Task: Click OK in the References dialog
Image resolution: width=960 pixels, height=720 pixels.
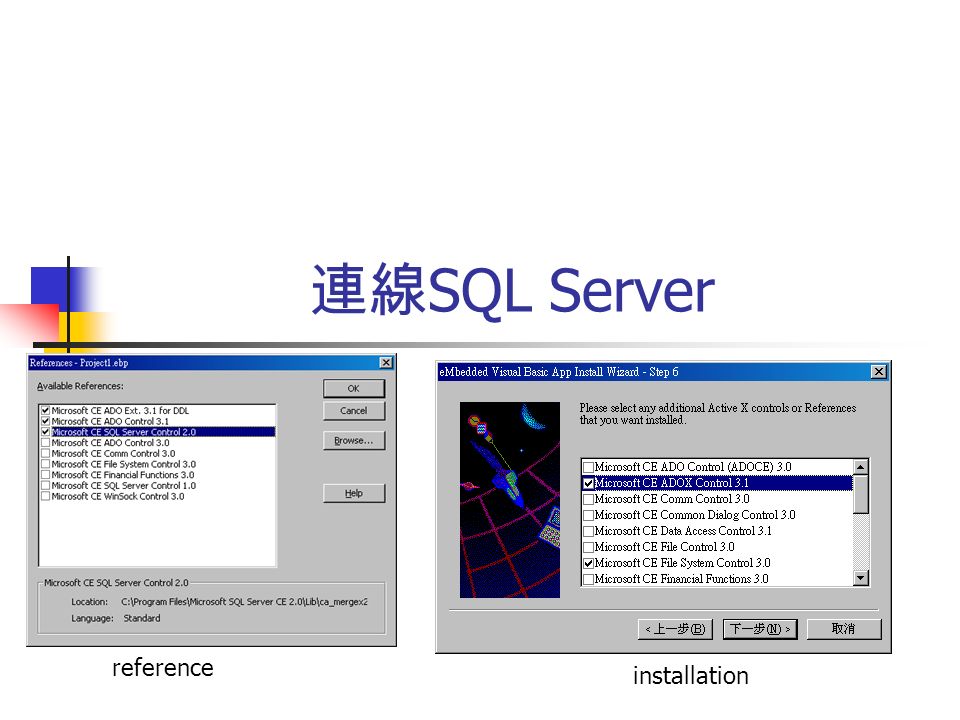Action: point(354,389)
